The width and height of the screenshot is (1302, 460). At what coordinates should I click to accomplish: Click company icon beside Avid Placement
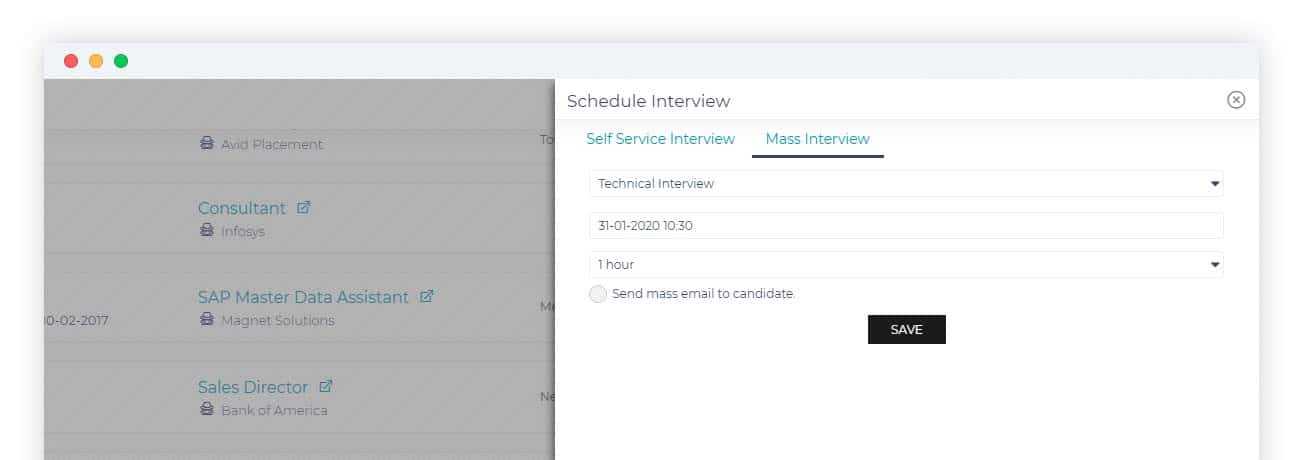[x=207, y=144]
